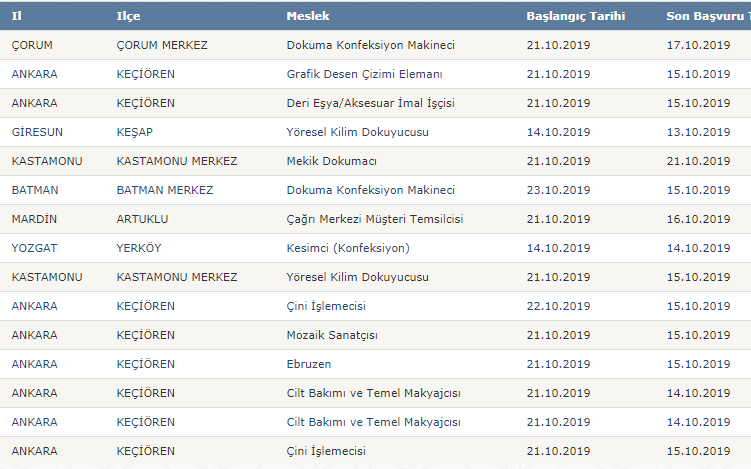Image resolution: width=751 pixels, height=469 pixels.
Task: Click GİRESUN in the Il column
Action: (x=37, y=132)
